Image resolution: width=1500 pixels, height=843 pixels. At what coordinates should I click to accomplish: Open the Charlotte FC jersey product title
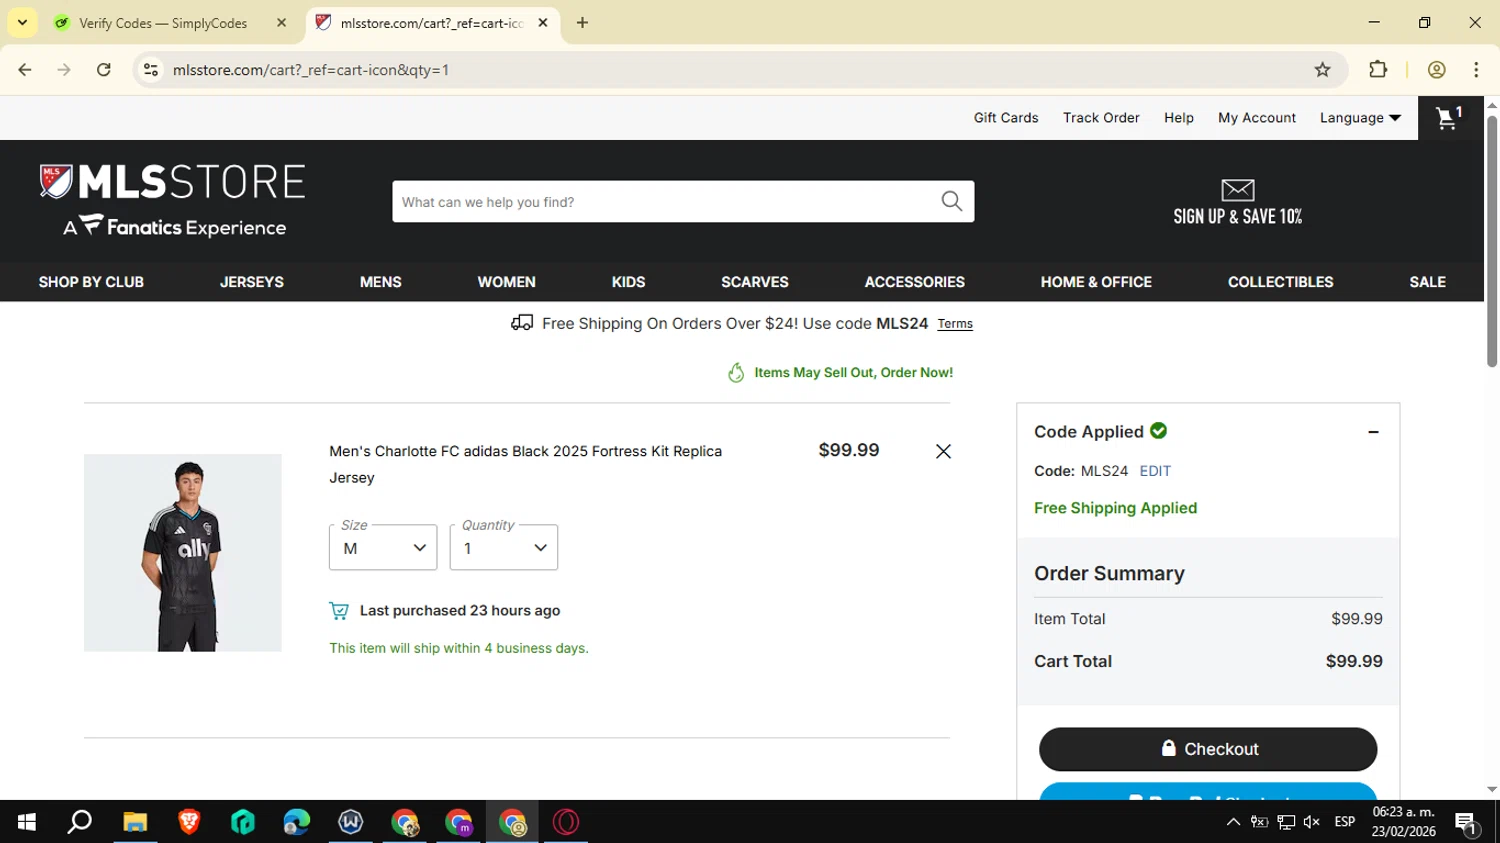[526, 464]
